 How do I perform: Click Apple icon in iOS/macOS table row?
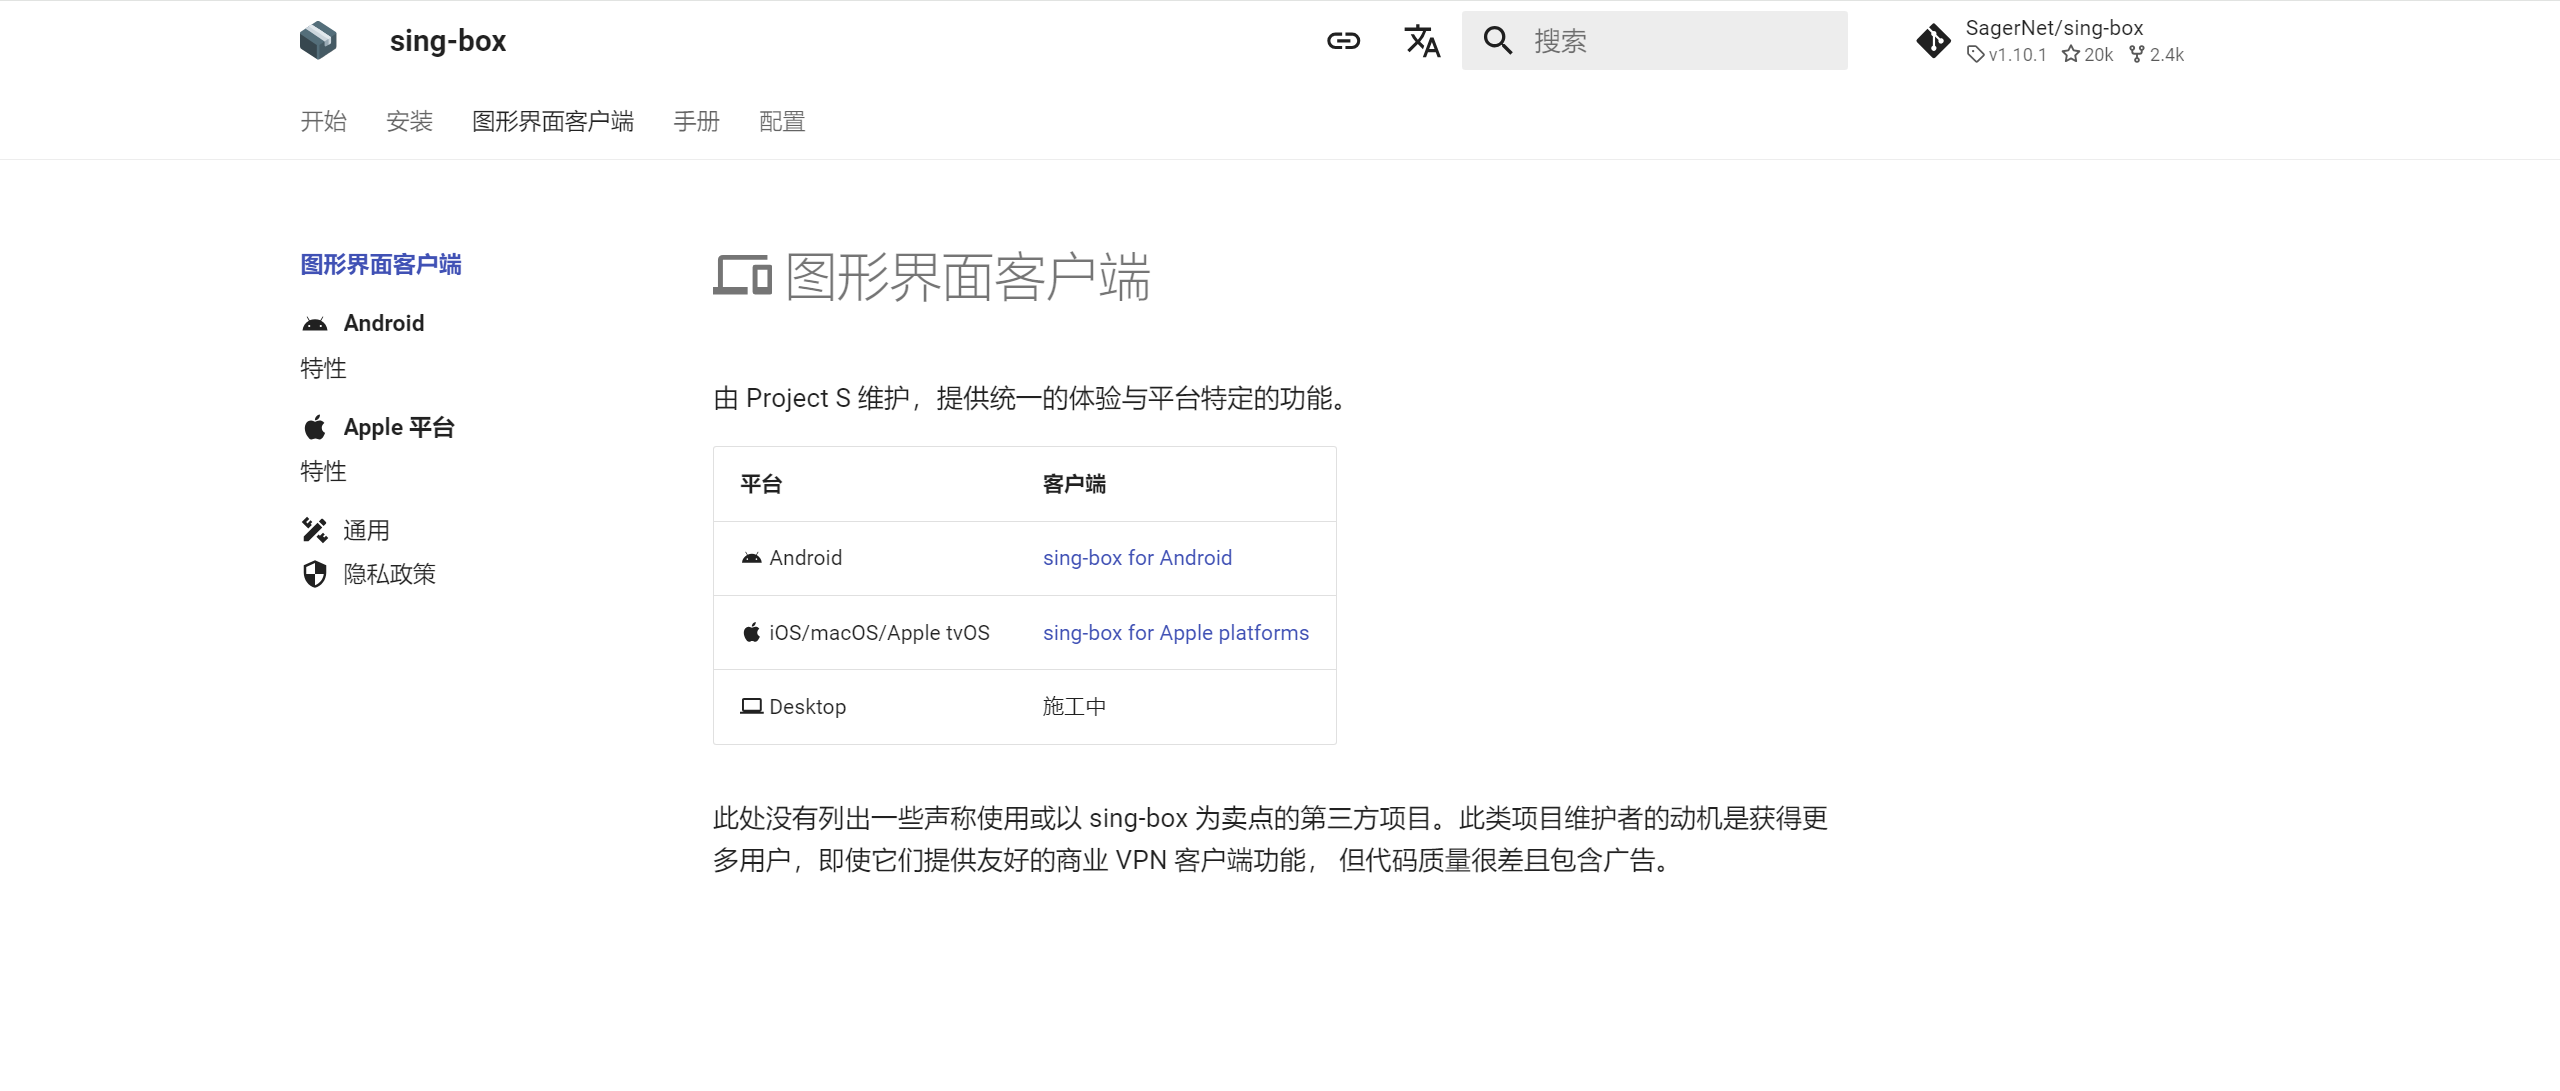(x=751, y=632)
